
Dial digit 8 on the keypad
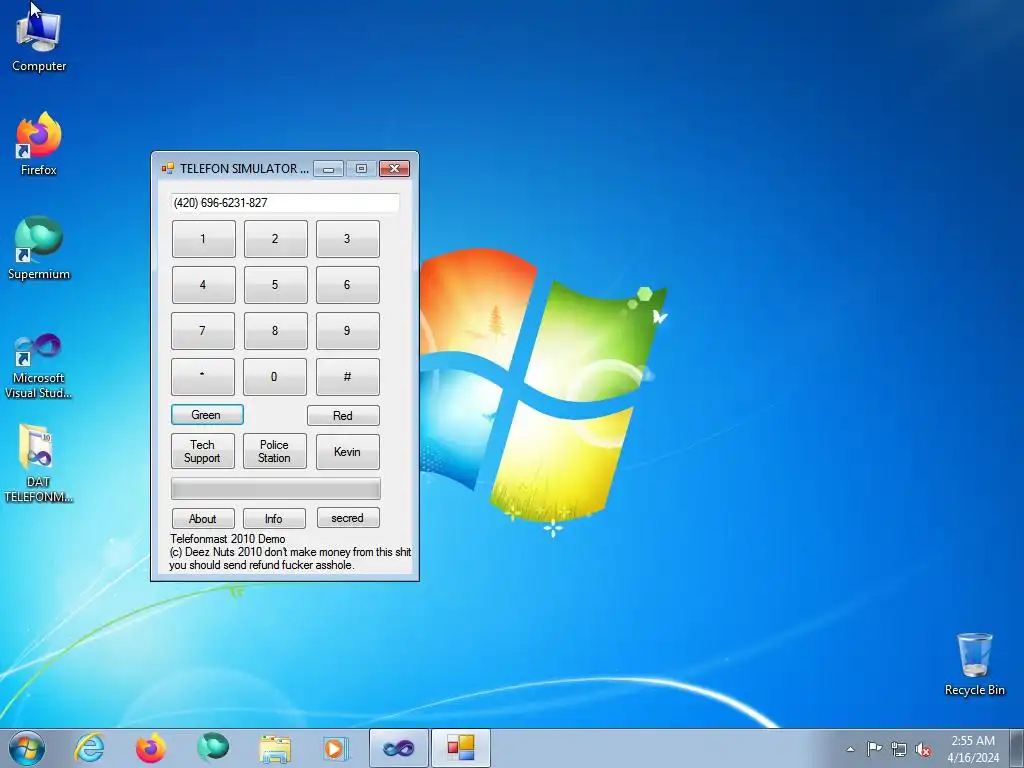(x=275, y=330)
